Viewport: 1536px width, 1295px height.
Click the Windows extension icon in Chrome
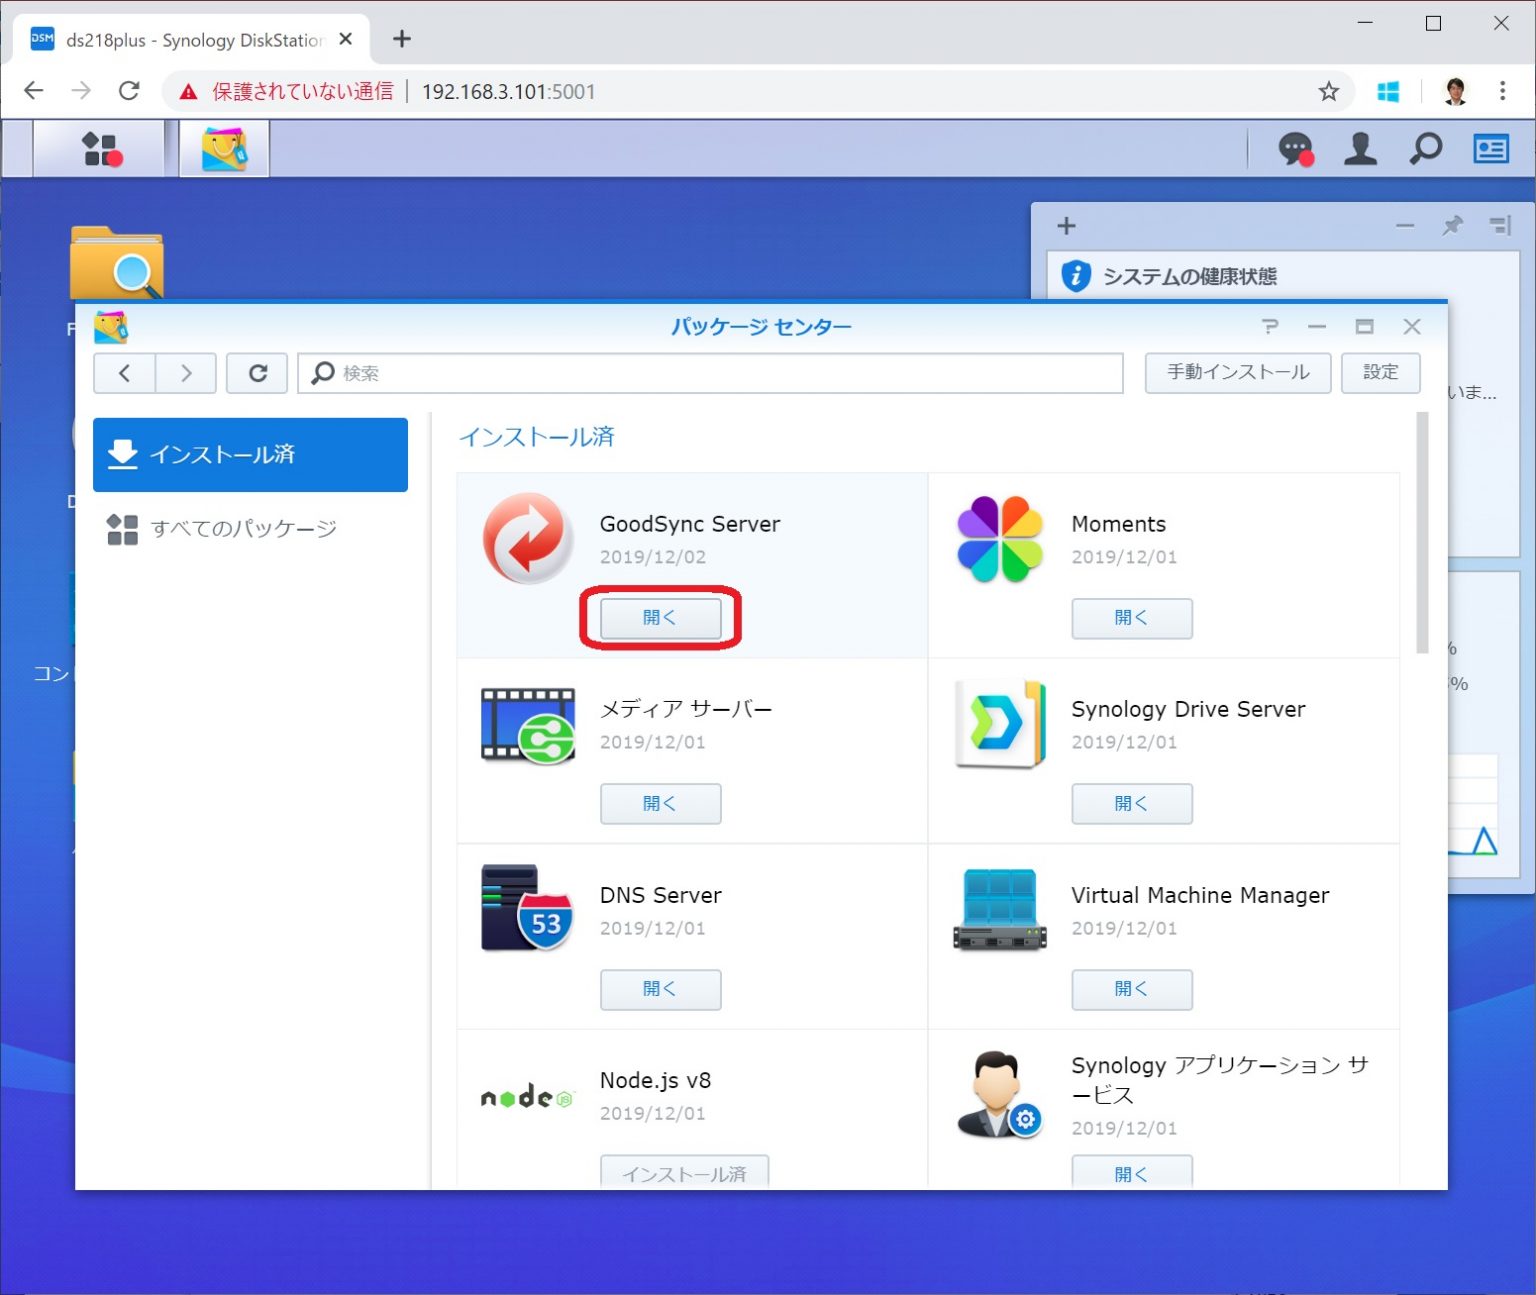(1388, 92)
